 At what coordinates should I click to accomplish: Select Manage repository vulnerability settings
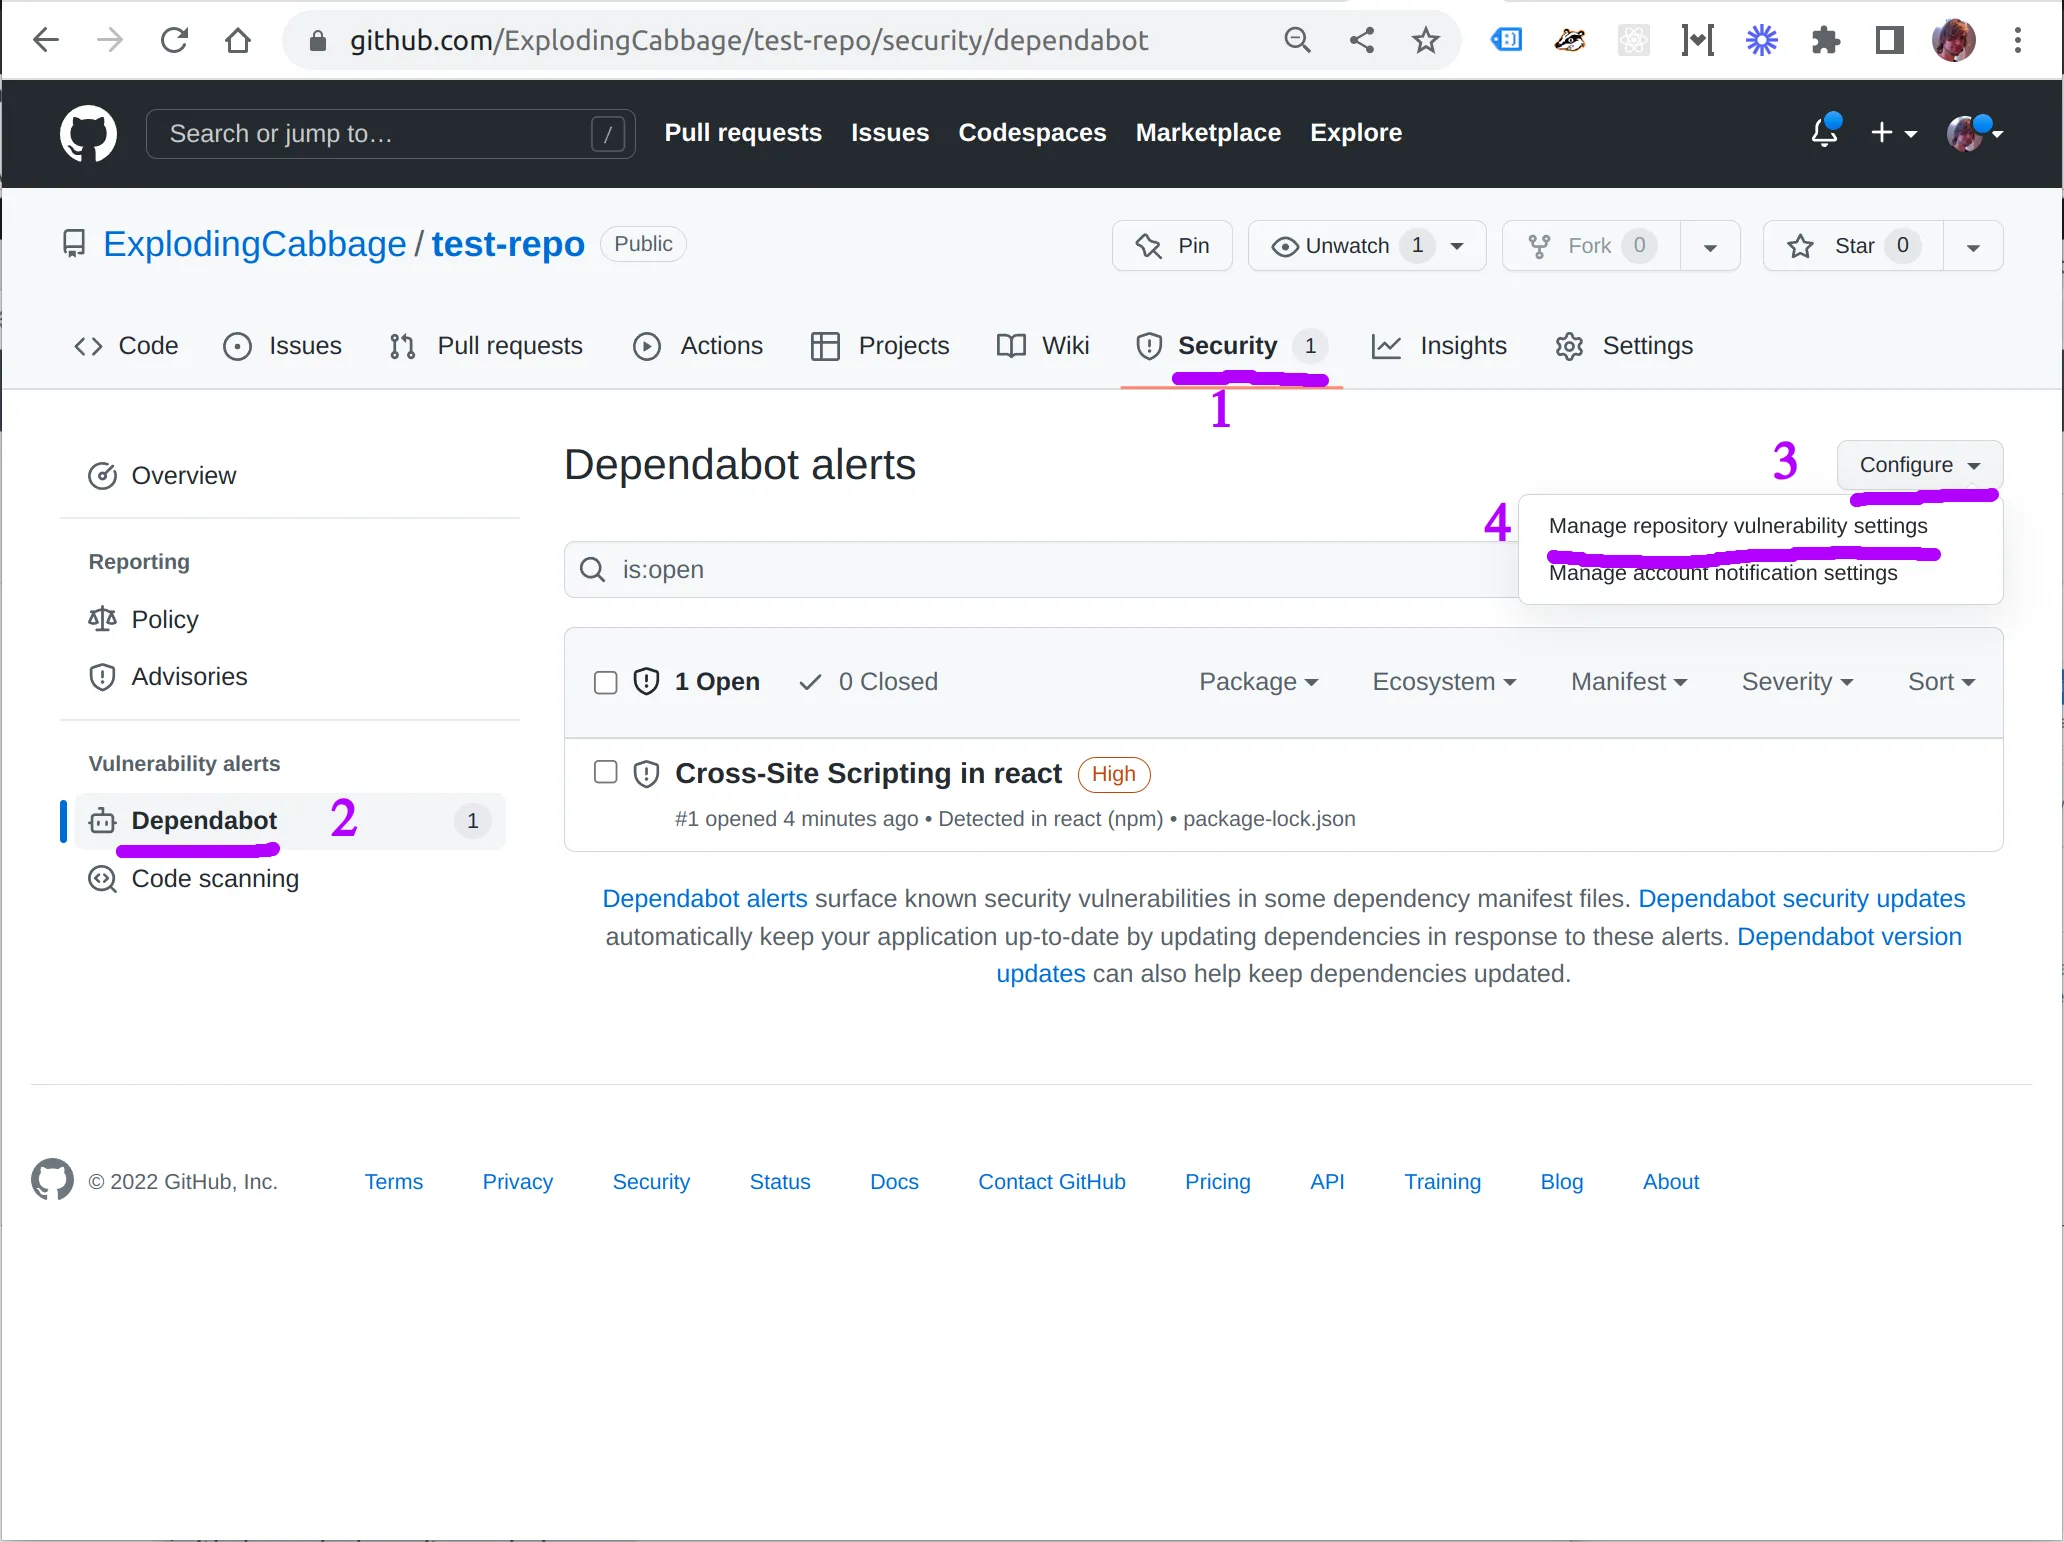1737,526
